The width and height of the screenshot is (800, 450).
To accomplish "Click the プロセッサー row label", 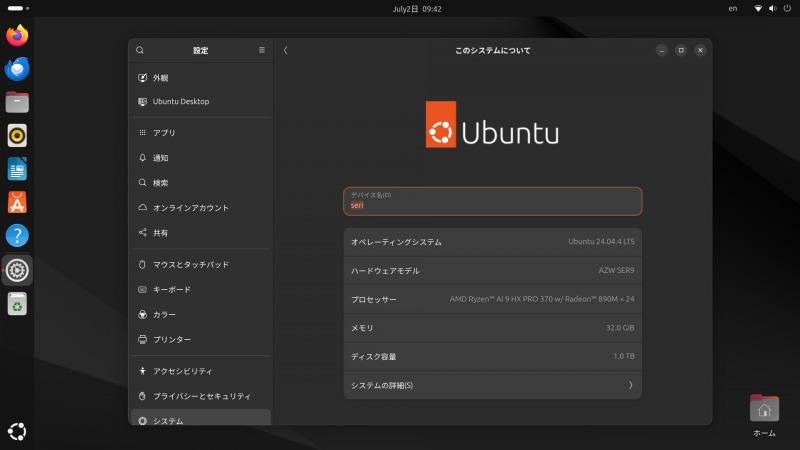I will (373, 299).
